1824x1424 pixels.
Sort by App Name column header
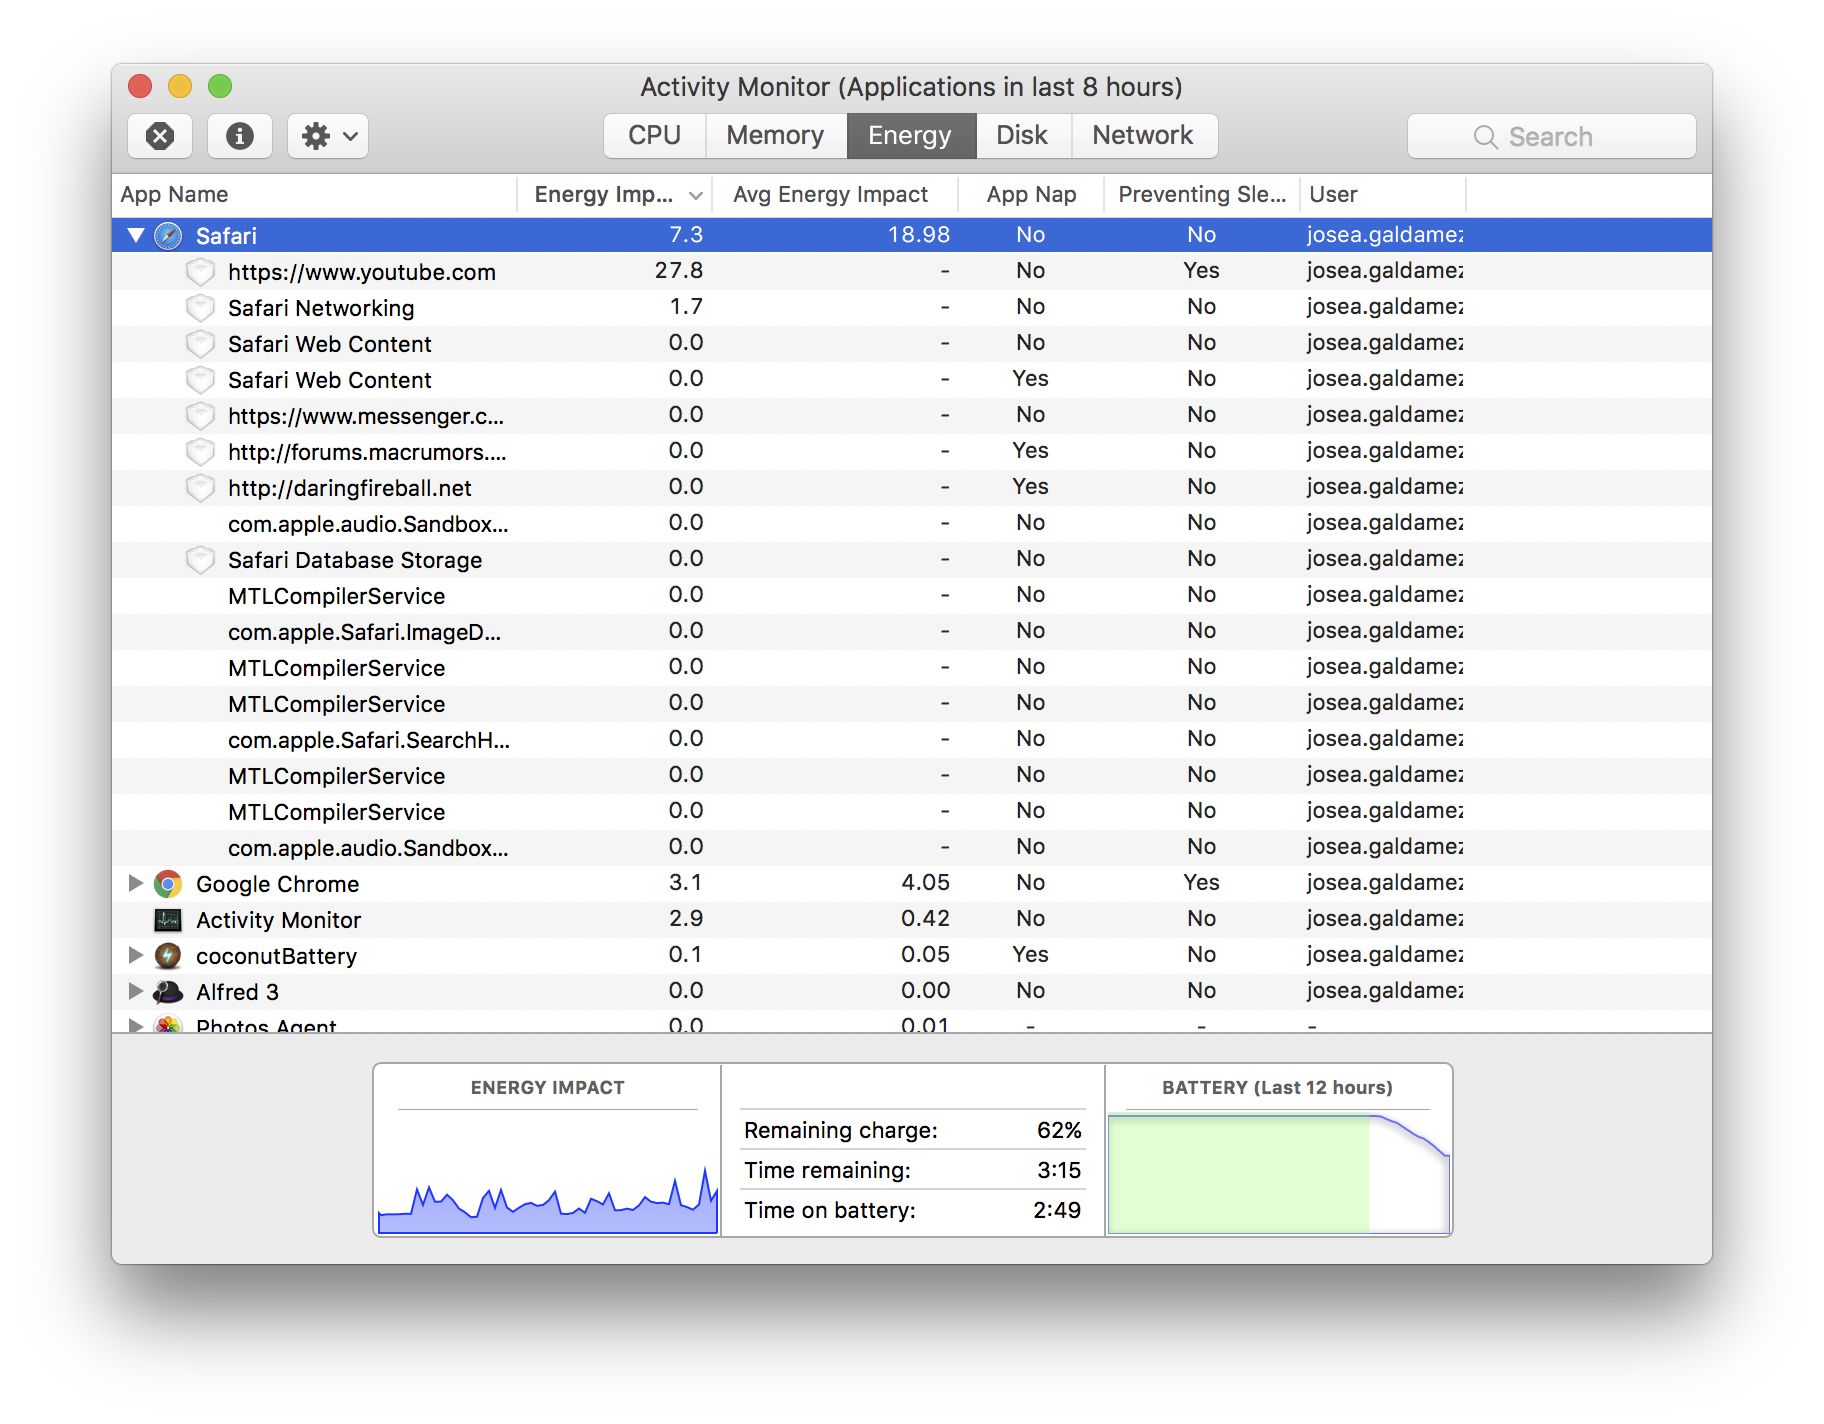click(314, 195)
